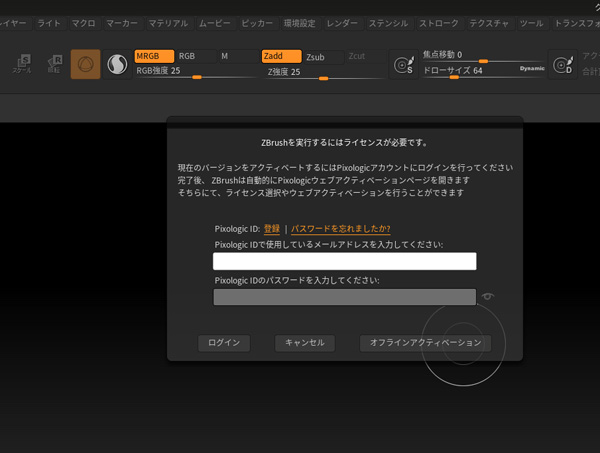Open the 環境設定 (Preferences) menu
This screenshot has height=453, width=600.
(x=299, y=23)
